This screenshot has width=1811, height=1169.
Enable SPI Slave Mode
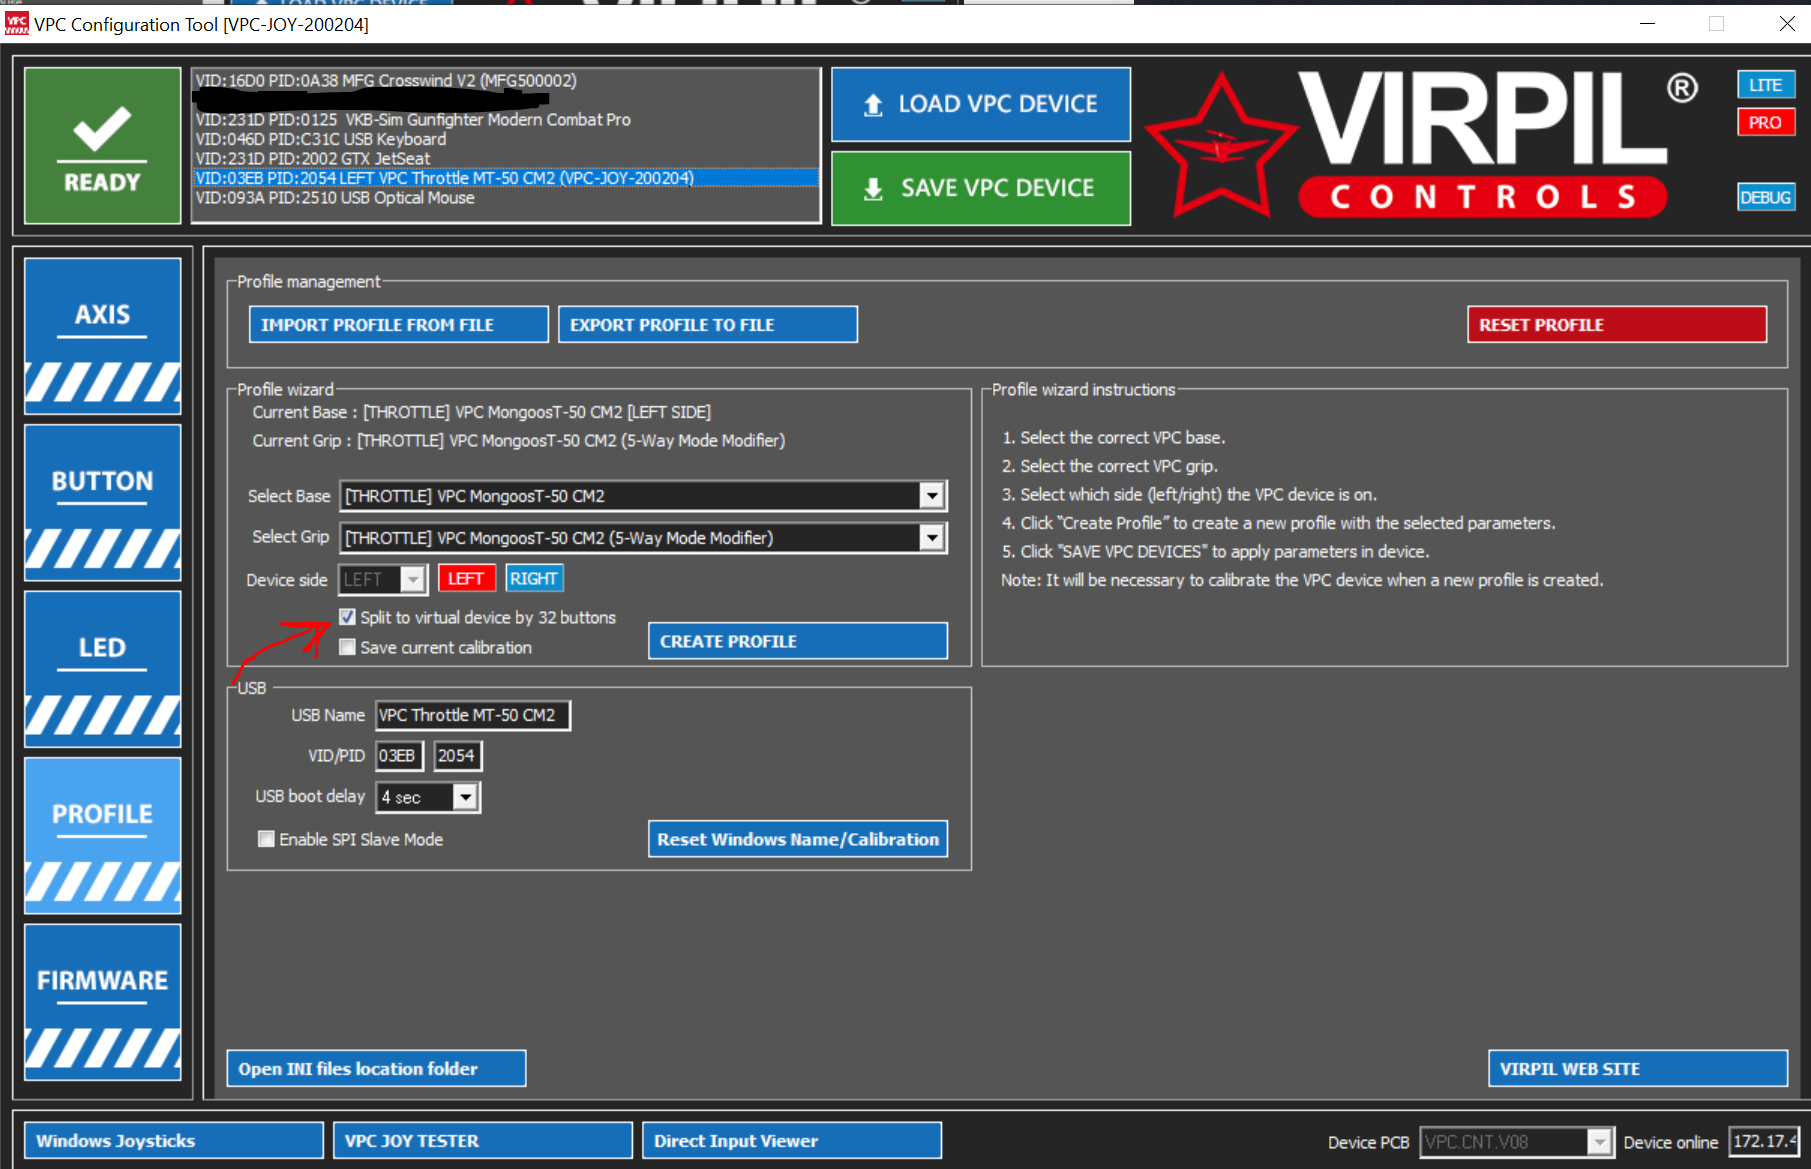pyautogui.click(x=266, y=839)
